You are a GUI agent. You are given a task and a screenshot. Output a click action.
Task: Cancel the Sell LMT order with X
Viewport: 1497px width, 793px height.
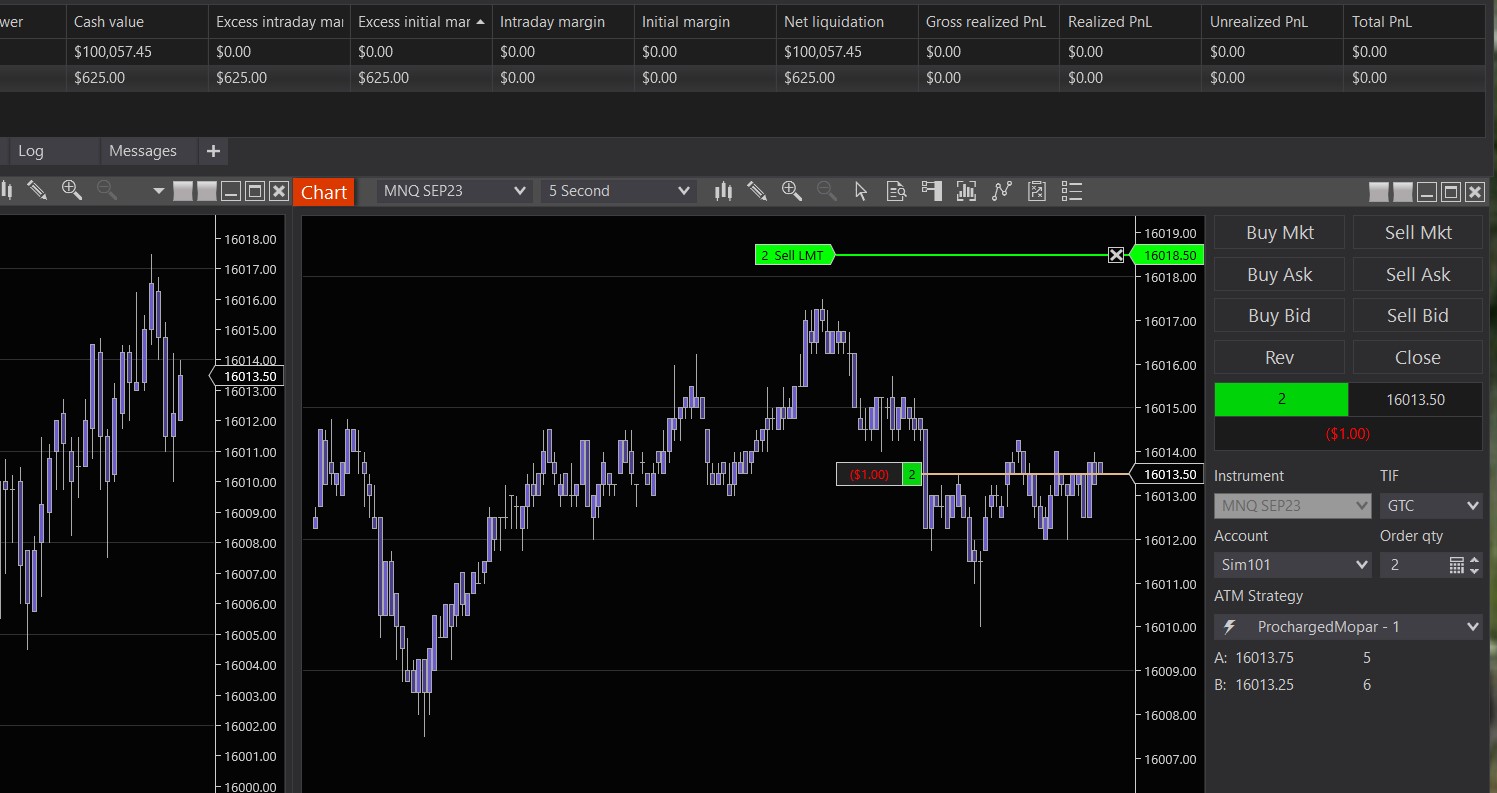point(1116,255)
